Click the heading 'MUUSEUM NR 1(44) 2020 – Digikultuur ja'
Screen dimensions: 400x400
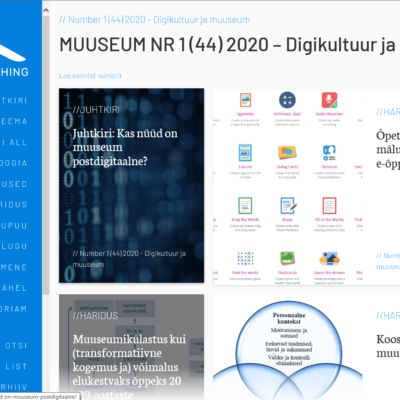(227, 45)
